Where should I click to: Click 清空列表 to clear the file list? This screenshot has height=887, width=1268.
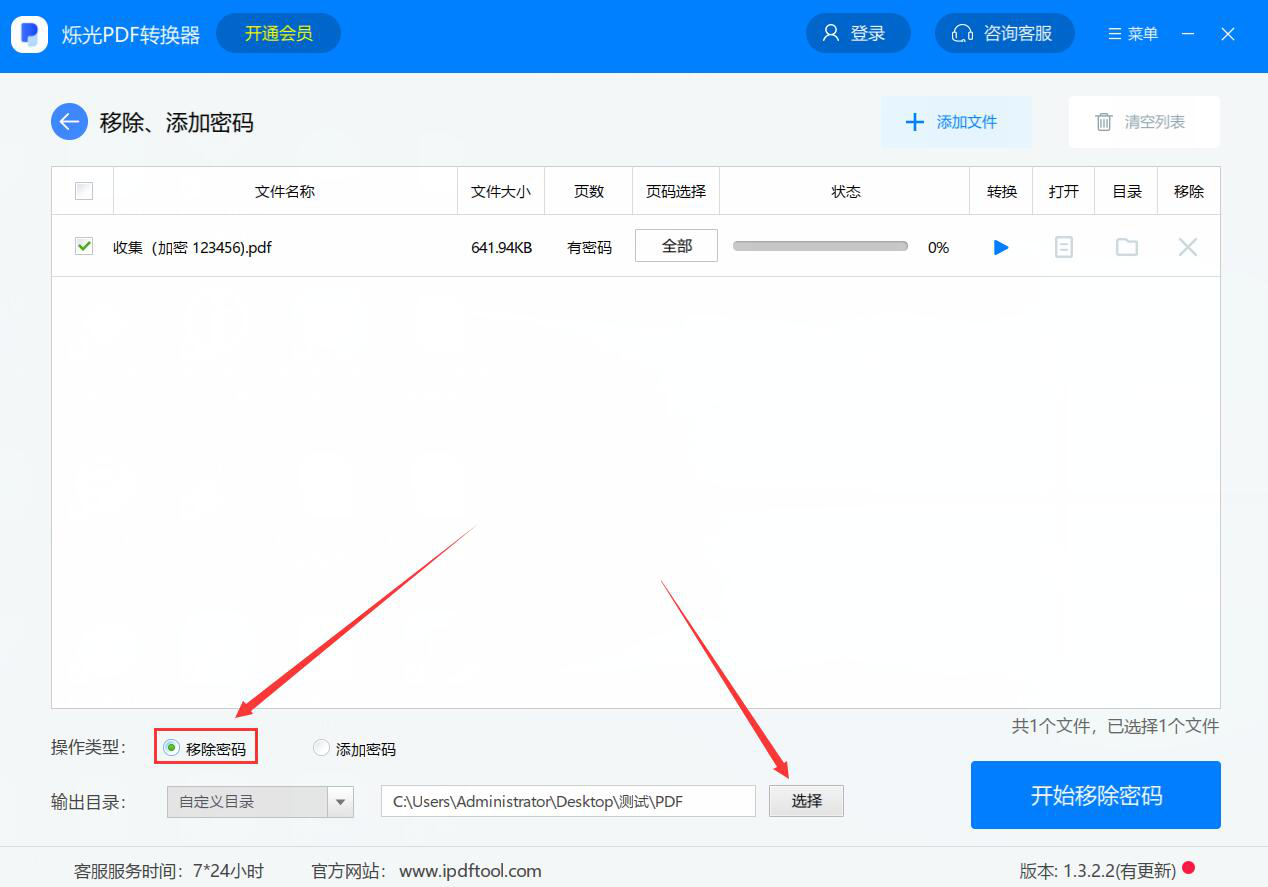(x=1144, y=122)
